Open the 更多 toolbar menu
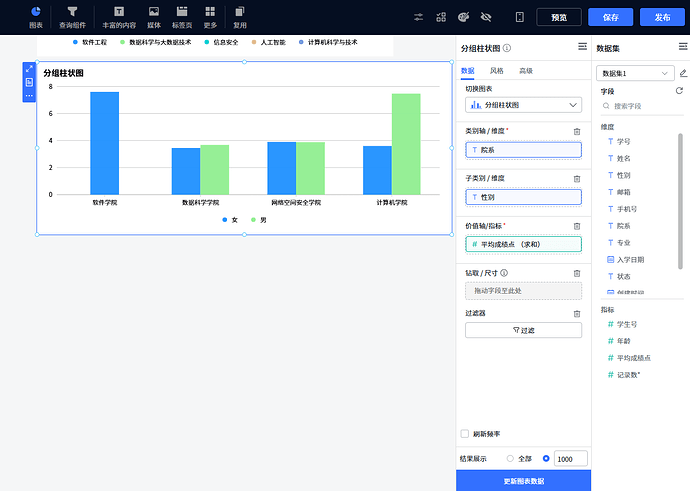 pyautogui.click(x=210, y=16)
